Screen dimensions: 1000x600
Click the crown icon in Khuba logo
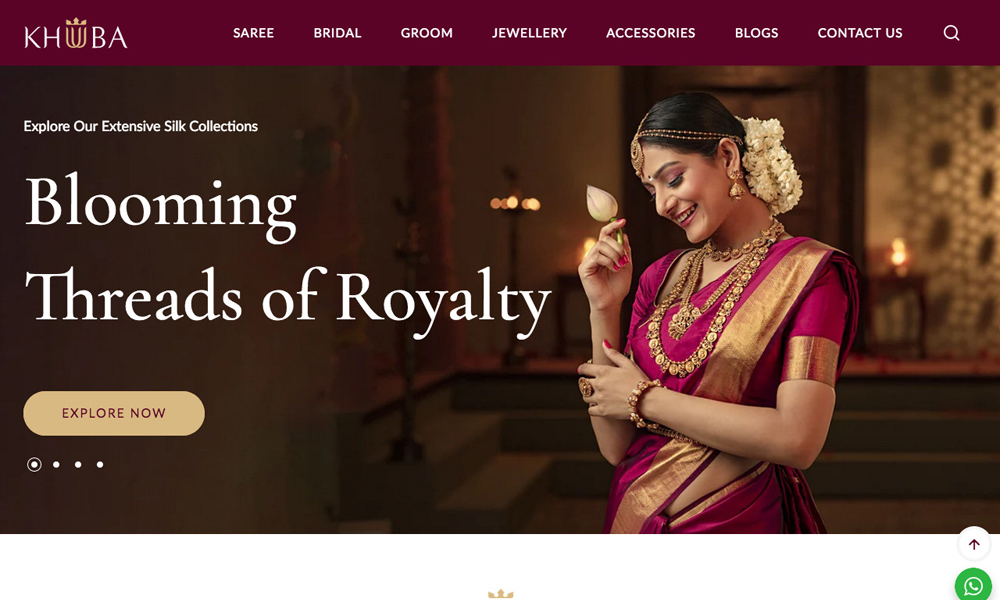tap(76, 23)
